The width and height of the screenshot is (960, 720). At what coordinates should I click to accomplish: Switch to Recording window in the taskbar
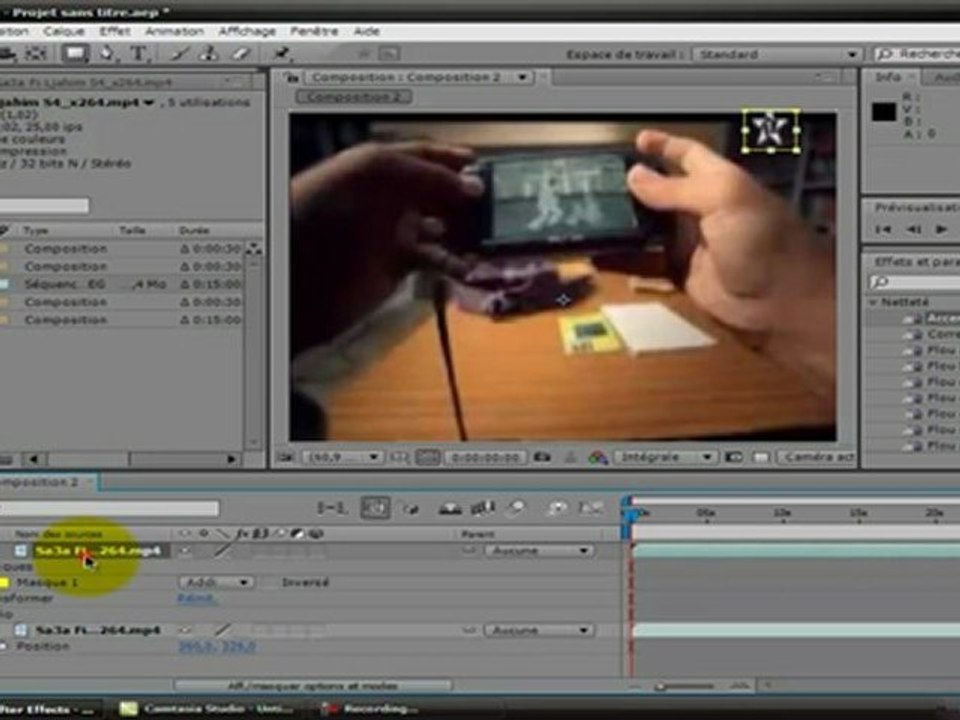[369, 708]
